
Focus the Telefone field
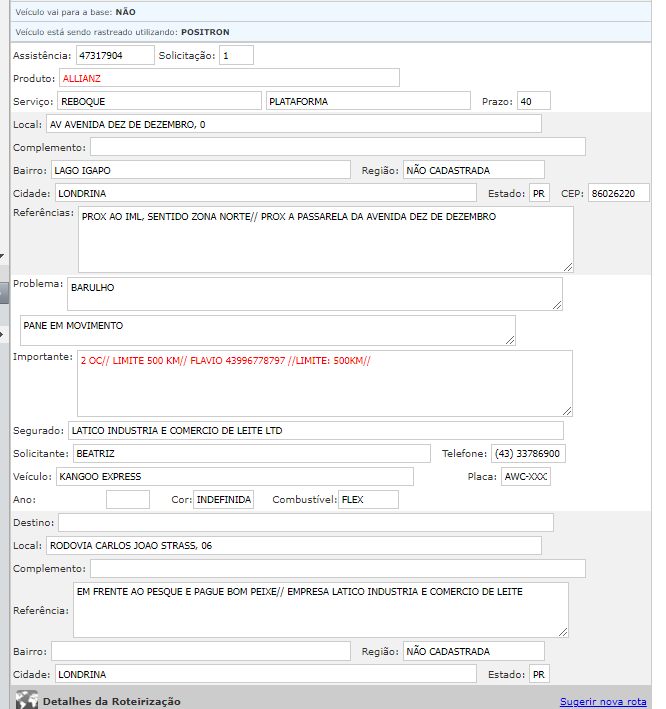click(x=528, y=454)
